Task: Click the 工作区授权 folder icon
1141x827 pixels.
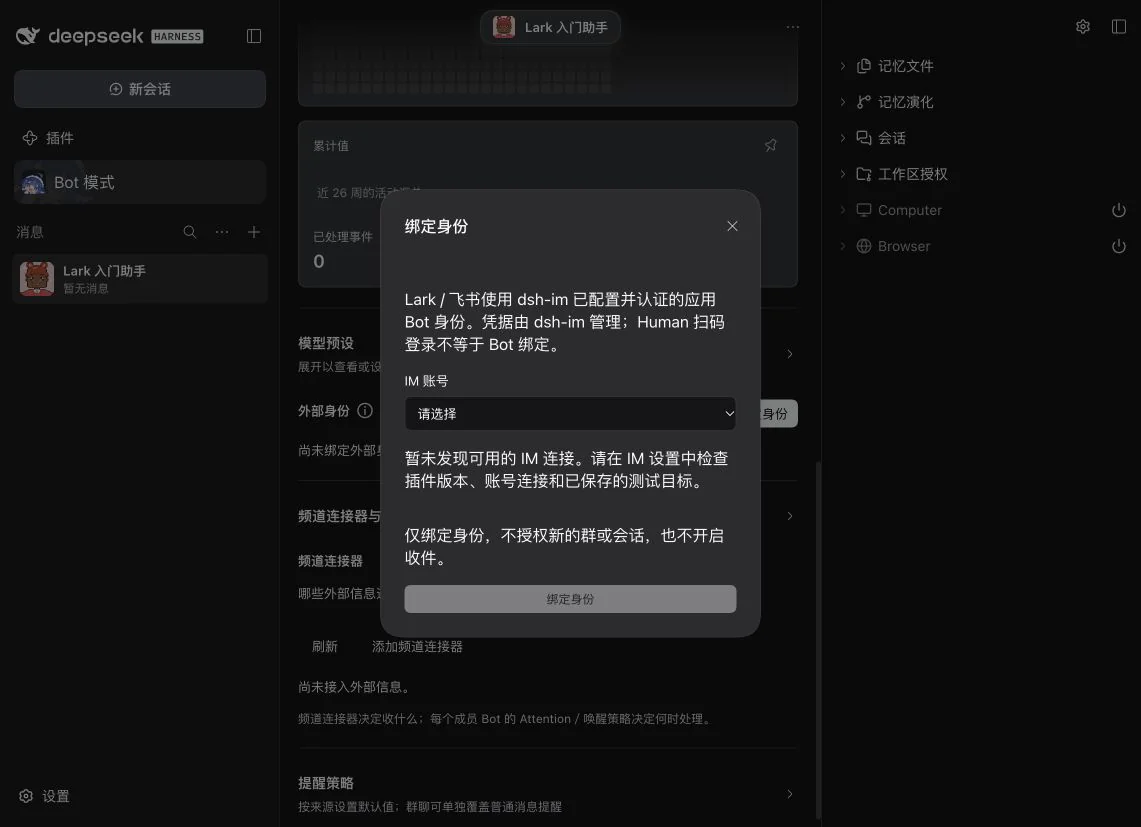Action: (864, 174)
